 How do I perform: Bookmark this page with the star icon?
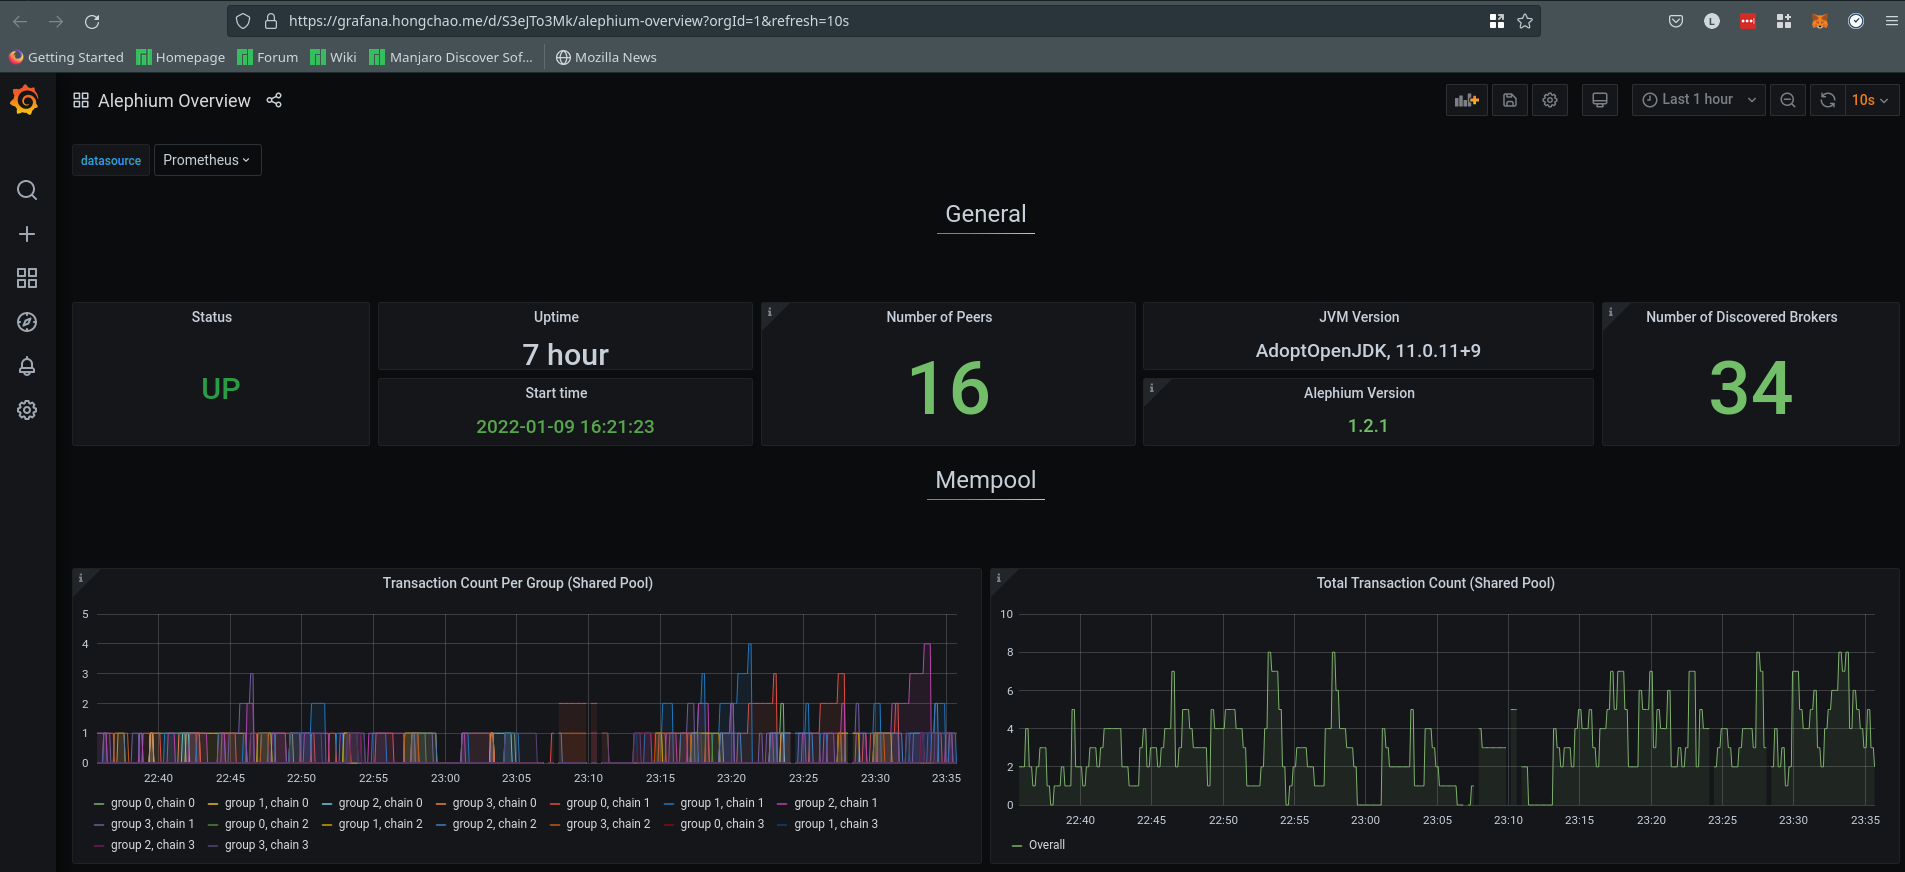point(1525,21)
